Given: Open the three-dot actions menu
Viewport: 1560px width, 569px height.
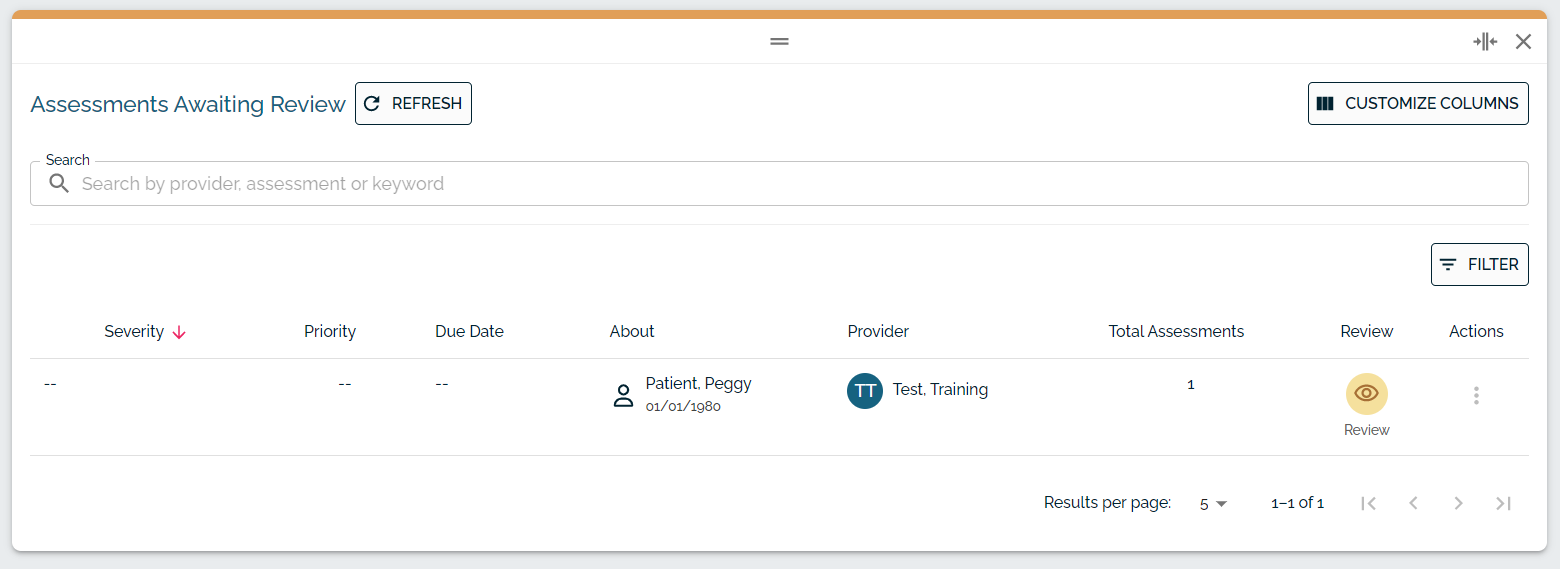Looking at the screenshot, I should click(1476, 395).
